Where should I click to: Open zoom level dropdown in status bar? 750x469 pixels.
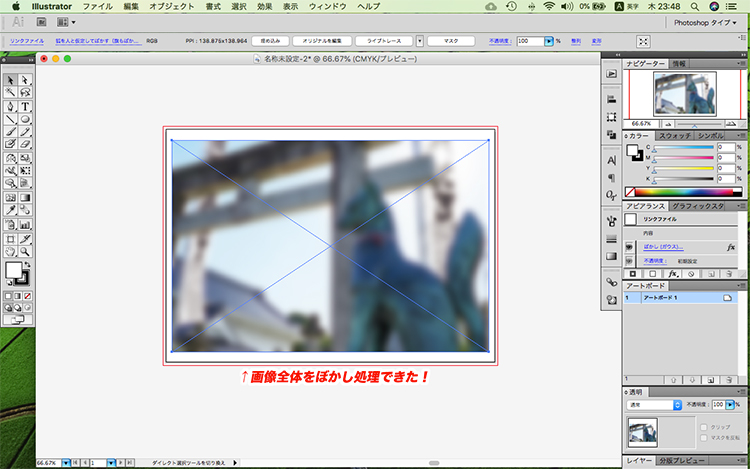click(x=66, y=463)
